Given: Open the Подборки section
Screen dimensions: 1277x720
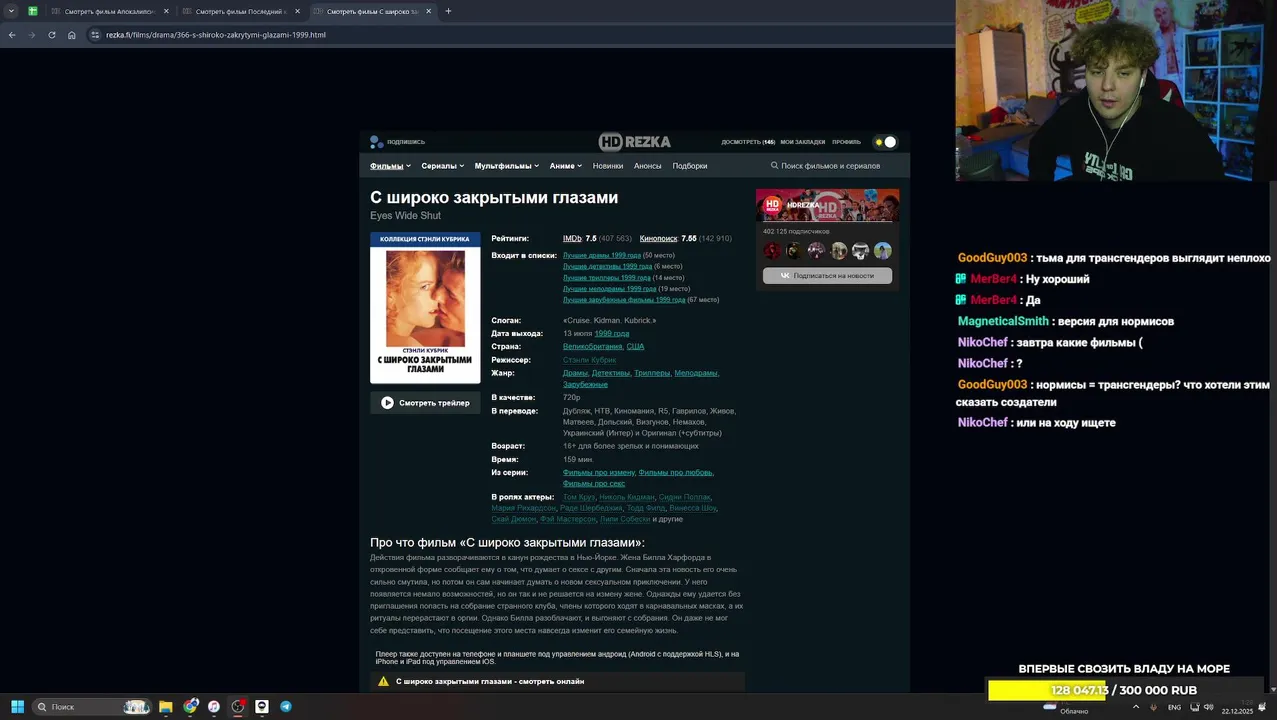Looking at the screenshot, I should click(690, 166).
